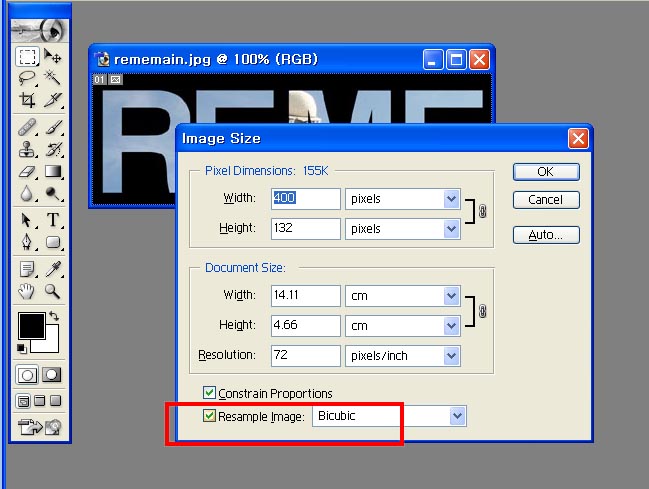Viewport: 649px width, 489px height.
Task: Select the Notes tool
Action: coord(27,269)
